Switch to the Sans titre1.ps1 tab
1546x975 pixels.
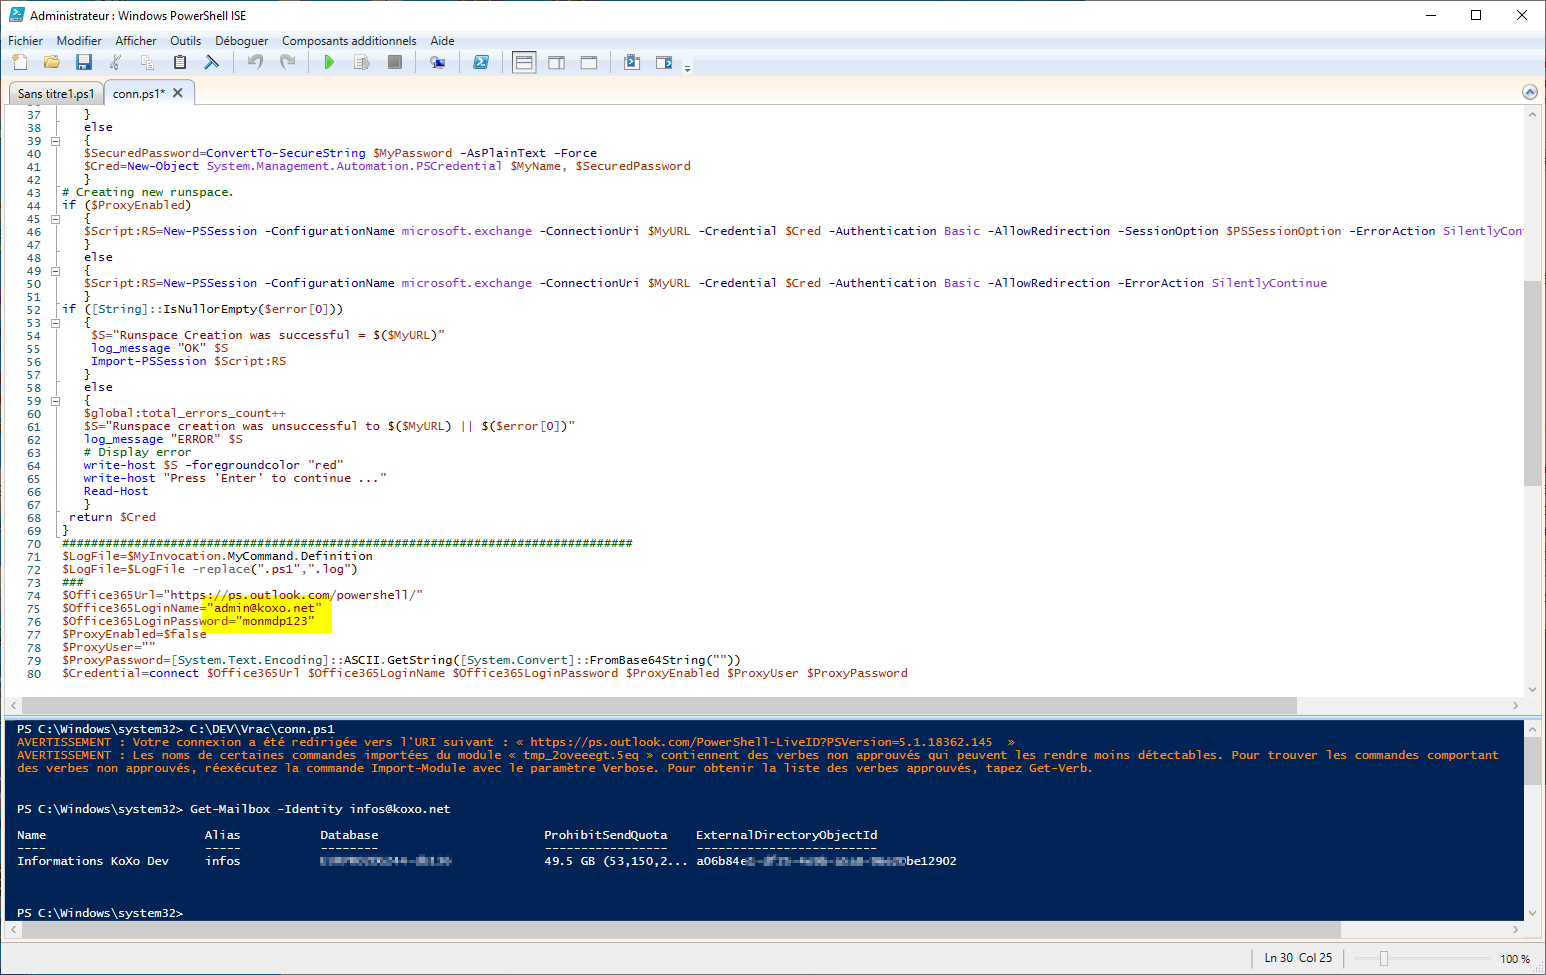click(56, 94)
